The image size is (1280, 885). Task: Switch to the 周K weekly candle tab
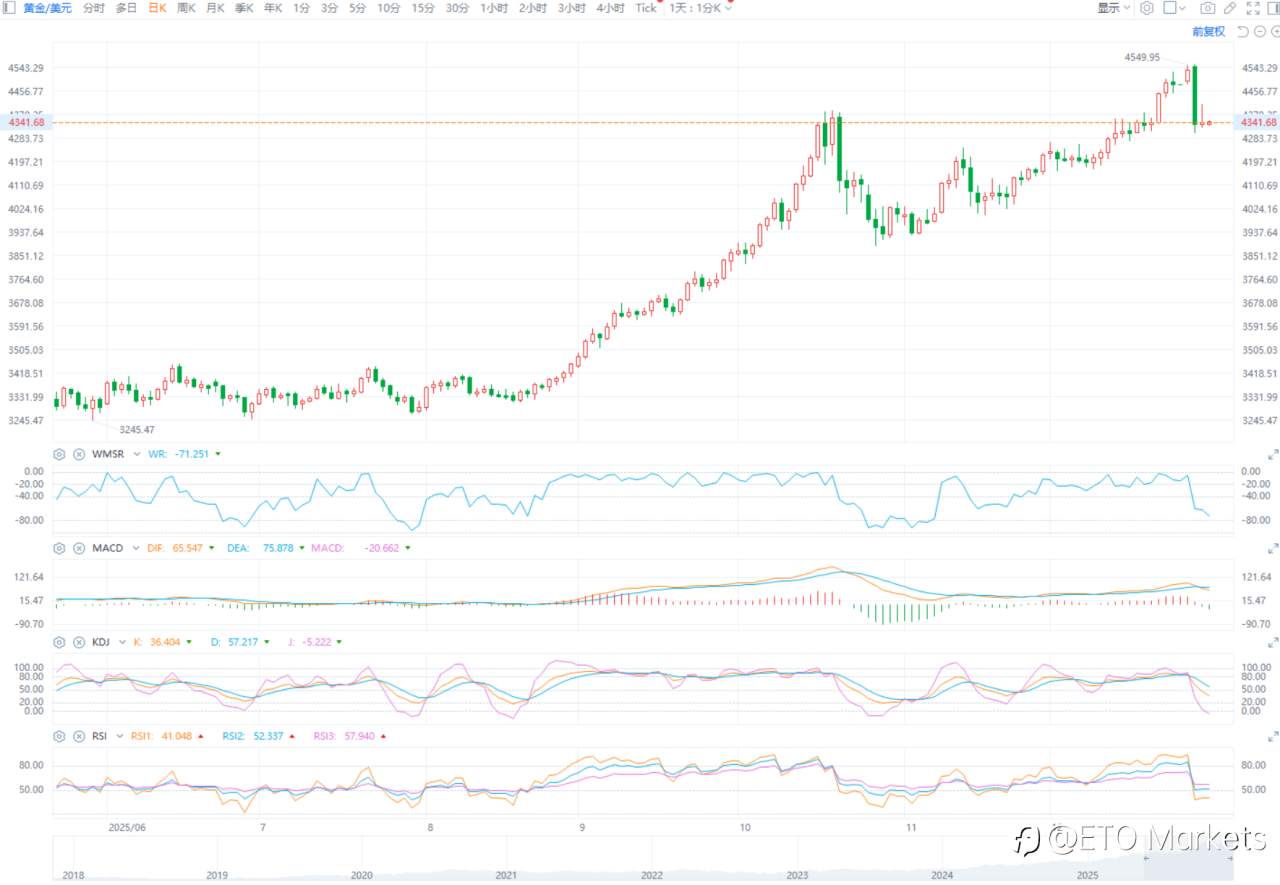click(x=184, y=8)
